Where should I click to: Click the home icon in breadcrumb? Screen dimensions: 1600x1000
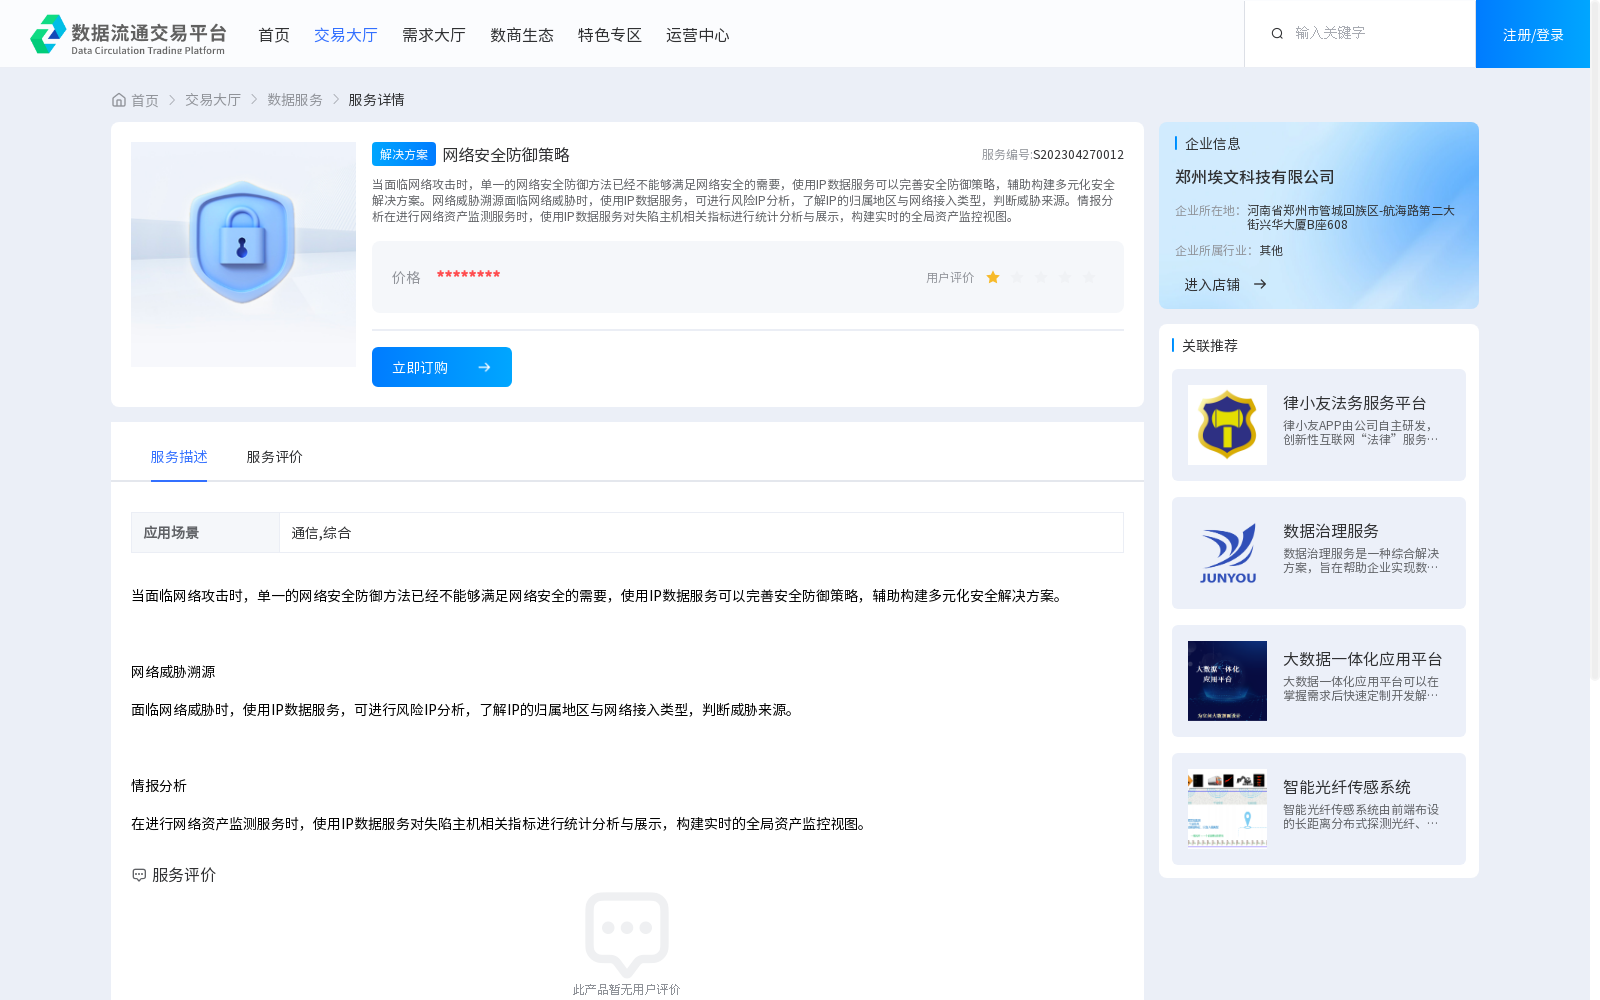[x=119, y=100]
